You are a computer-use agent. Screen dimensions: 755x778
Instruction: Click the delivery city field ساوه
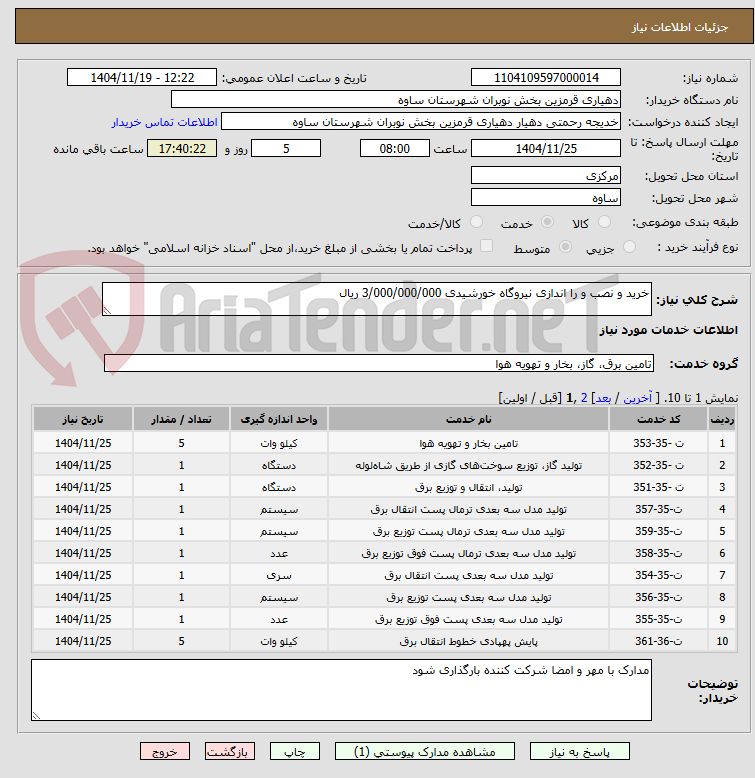pos(546,197)
